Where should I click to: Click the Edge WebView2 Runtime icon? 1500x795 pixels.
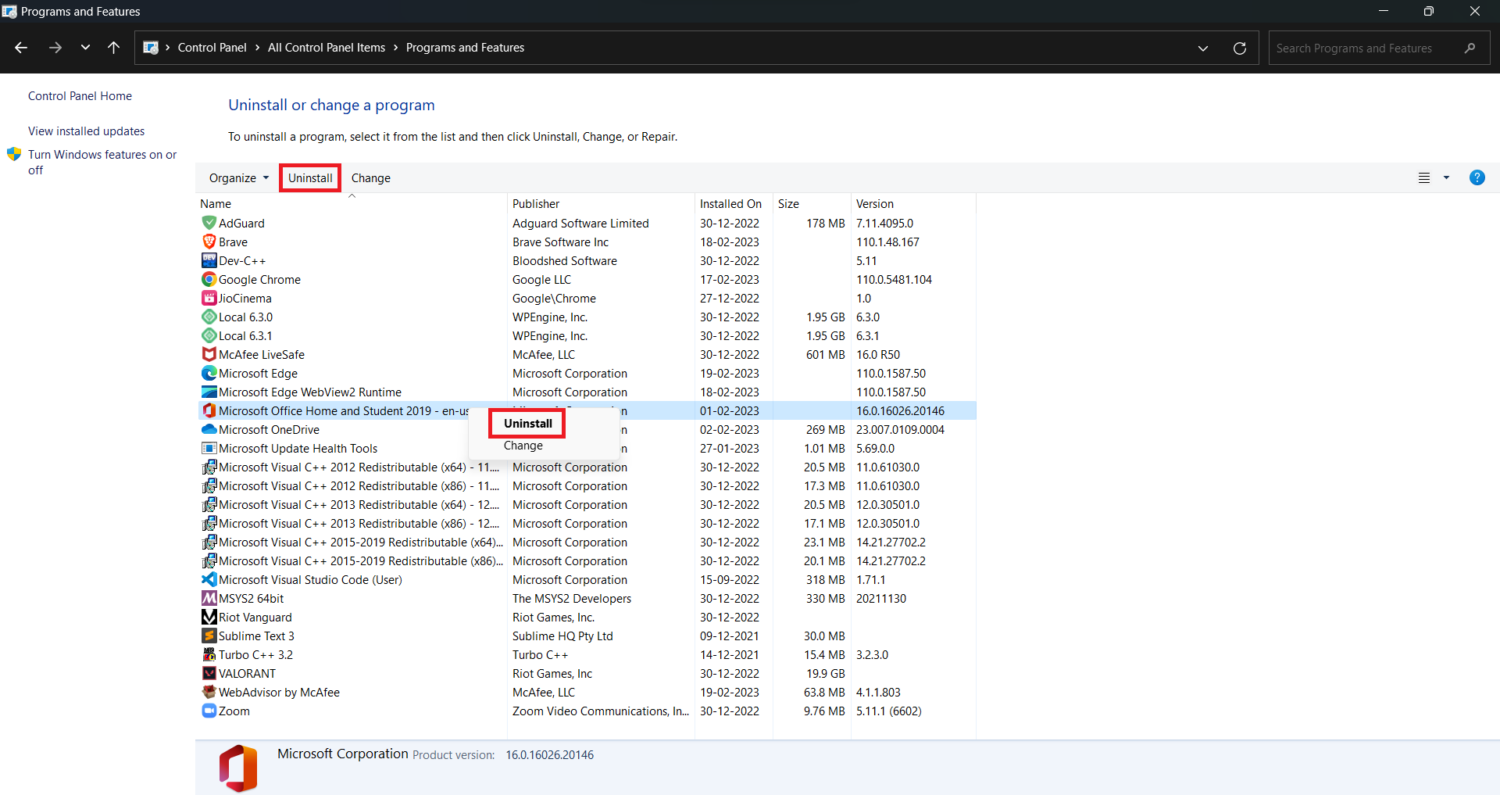click(x=209, y=392)
